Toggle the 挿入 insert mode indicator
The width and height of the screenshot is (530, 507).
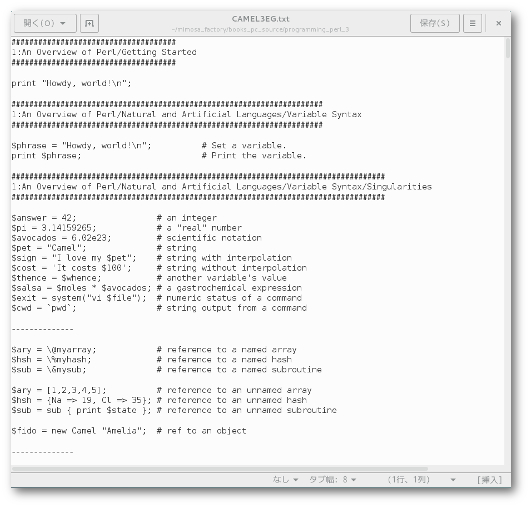coord(489,479)
